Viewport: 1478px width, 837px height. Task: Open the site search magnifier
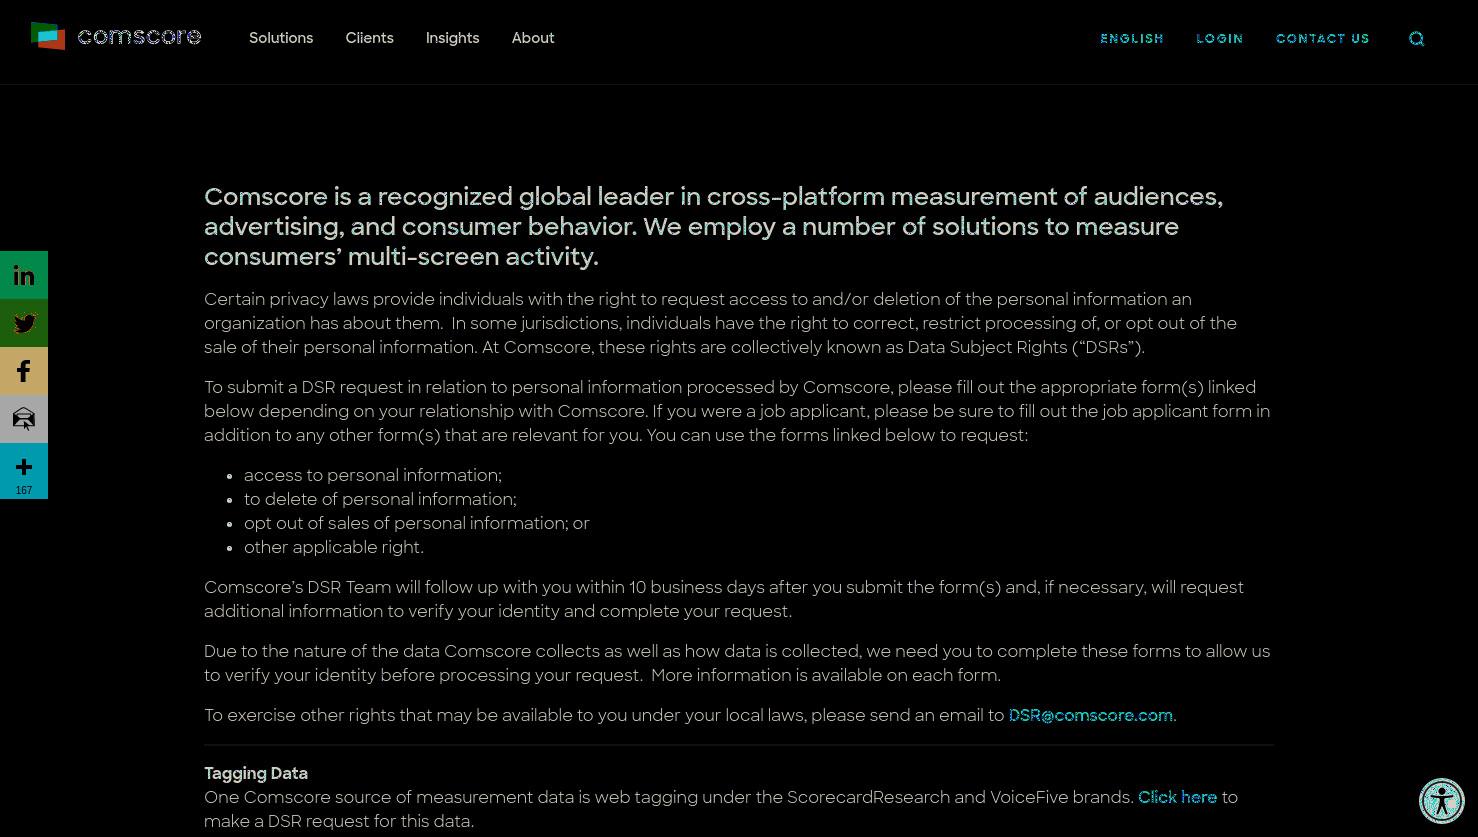1416,39
